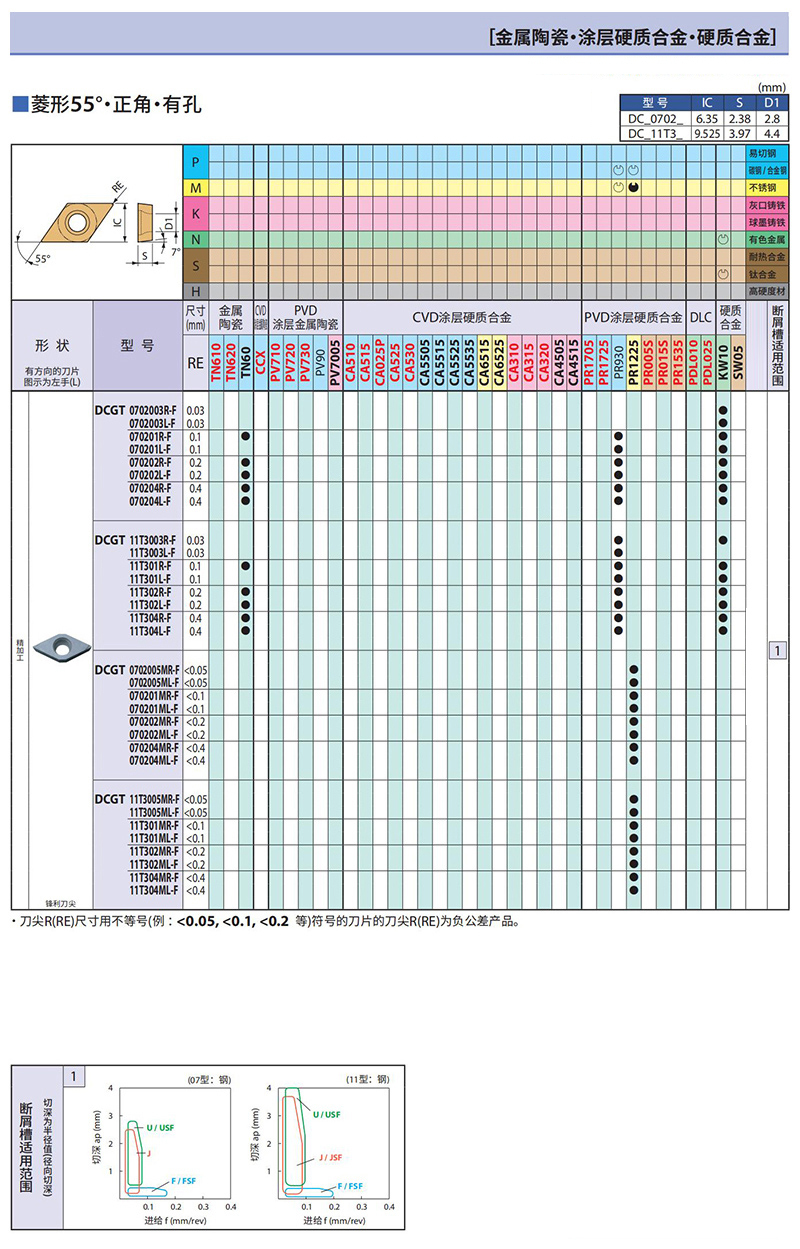Click the blue P material row label
This screenshot has width=800, height=1249.
196,162
